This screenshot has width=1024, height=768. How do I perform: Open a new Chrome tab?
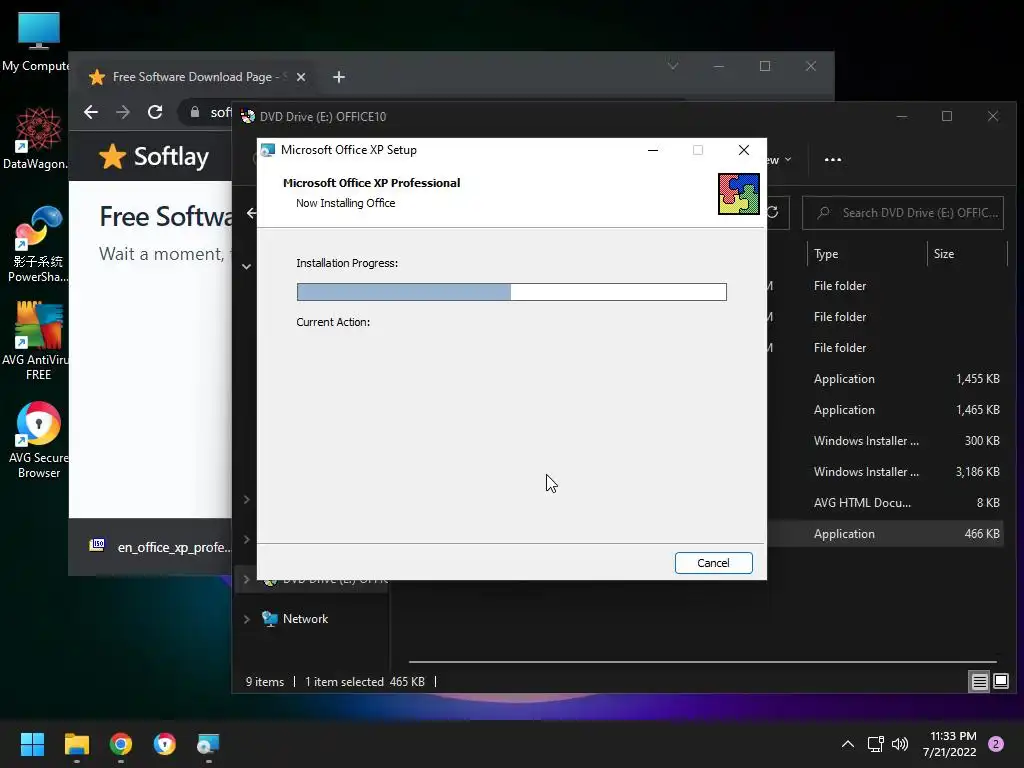[339, 77]
